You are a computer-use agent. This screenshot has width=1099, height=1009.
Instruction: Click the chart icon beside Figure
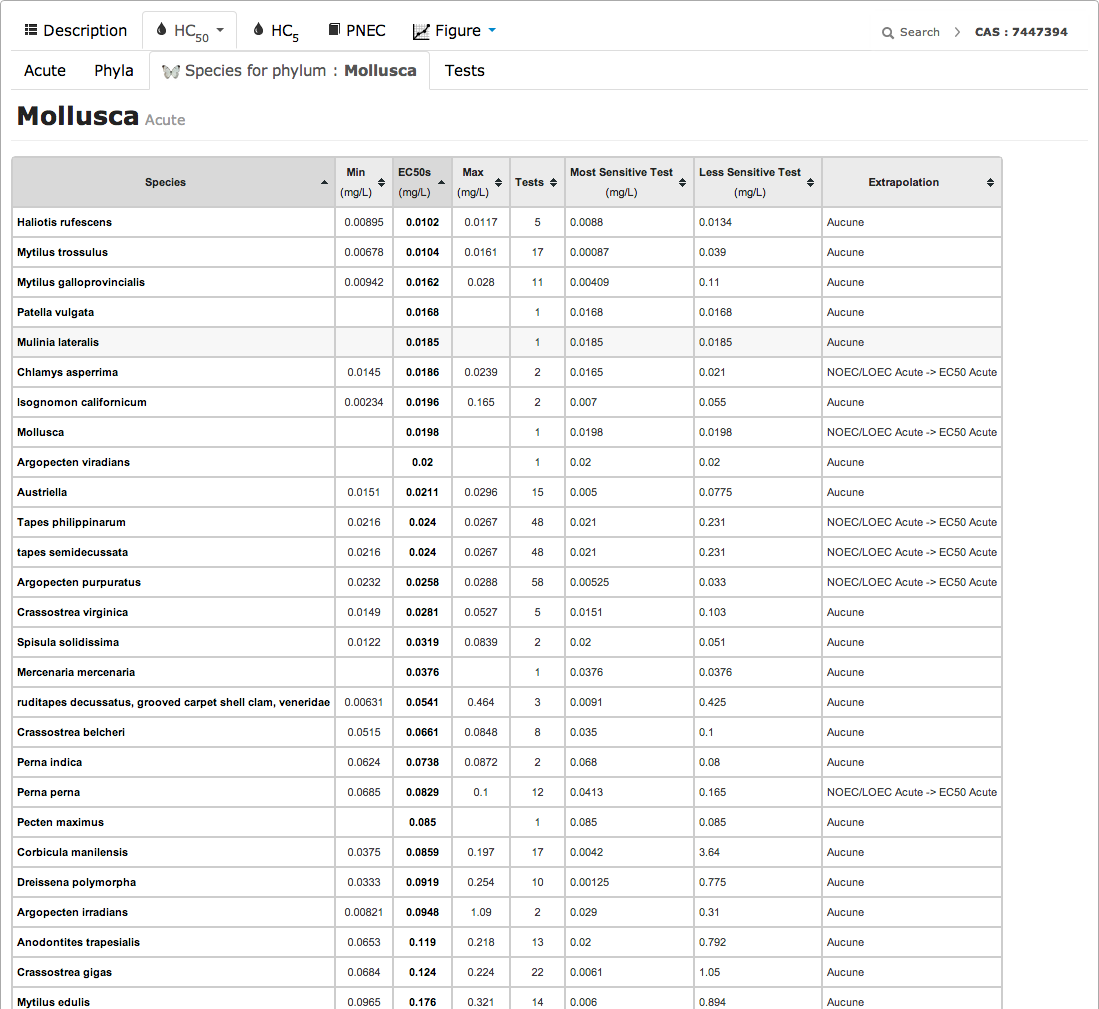click(x=421, y=31)
